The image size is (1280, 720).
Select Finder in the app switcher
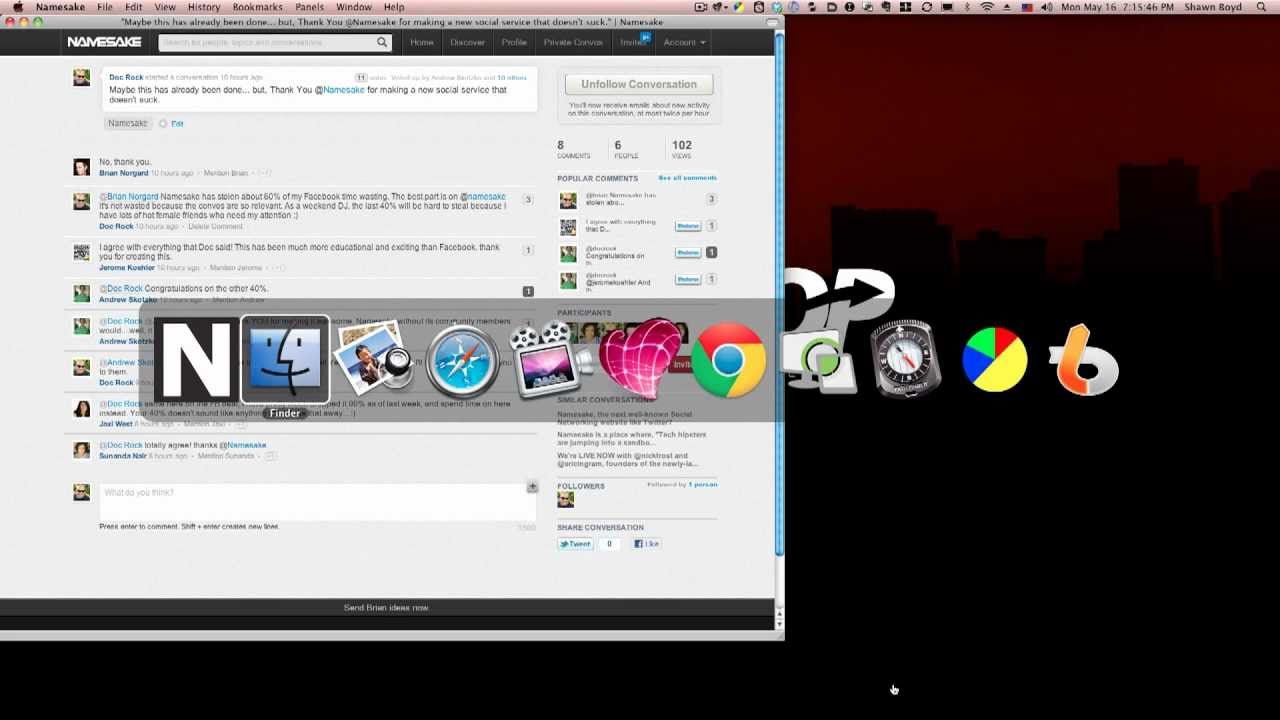click(x=285, y=360)
